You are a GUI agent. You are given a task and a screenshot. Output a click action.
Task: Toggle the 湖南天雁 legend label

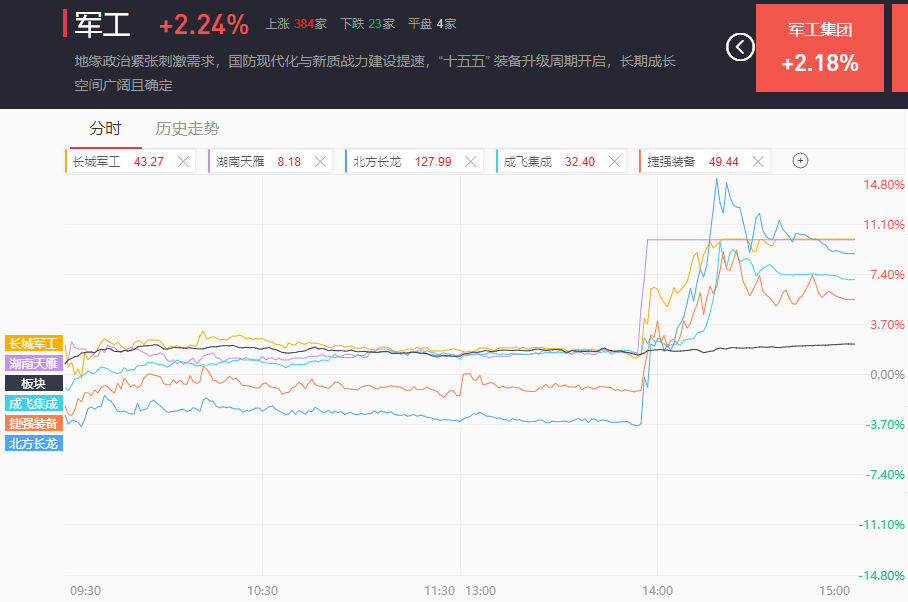click(35, 363)
